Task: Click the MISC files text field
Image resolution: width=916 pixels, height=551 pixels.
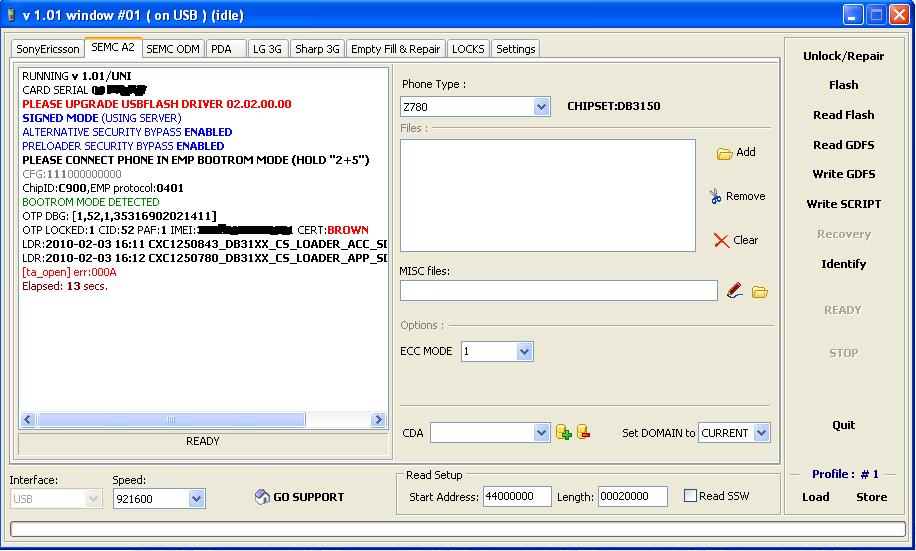Action: pyautogui.click(x=558, y=290)
